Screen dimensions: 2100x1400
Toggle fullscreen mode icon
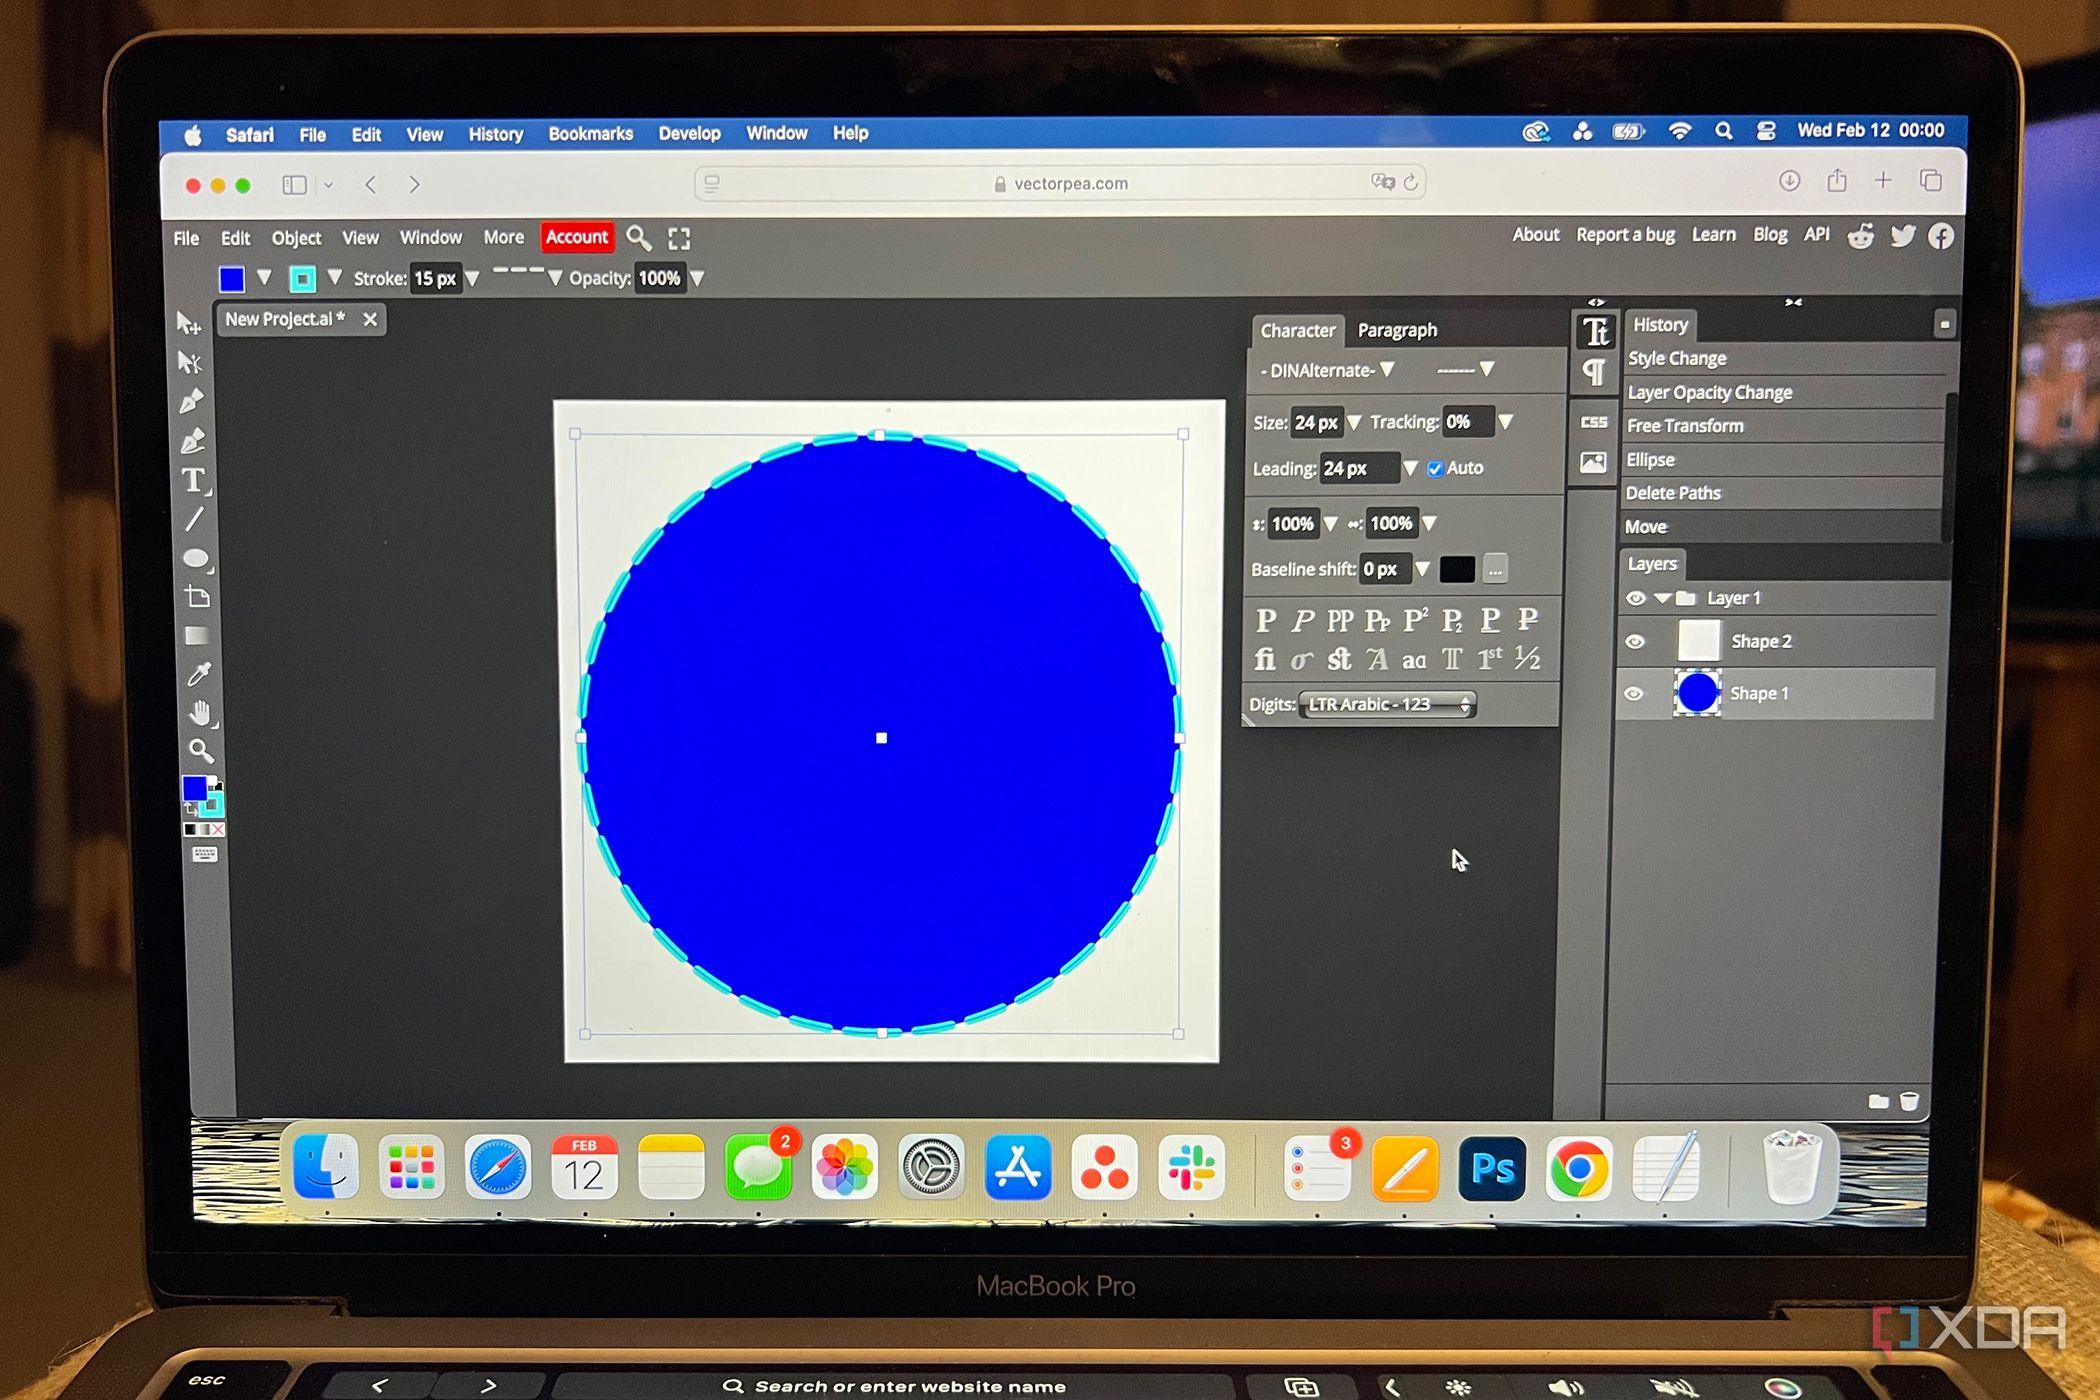click(679, 238)
